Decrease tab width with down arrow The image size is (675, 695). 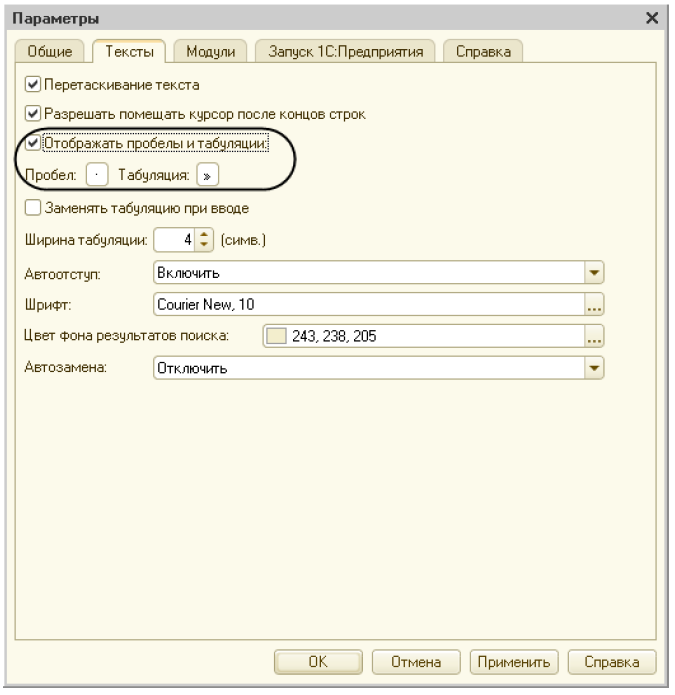pos(204,245)
